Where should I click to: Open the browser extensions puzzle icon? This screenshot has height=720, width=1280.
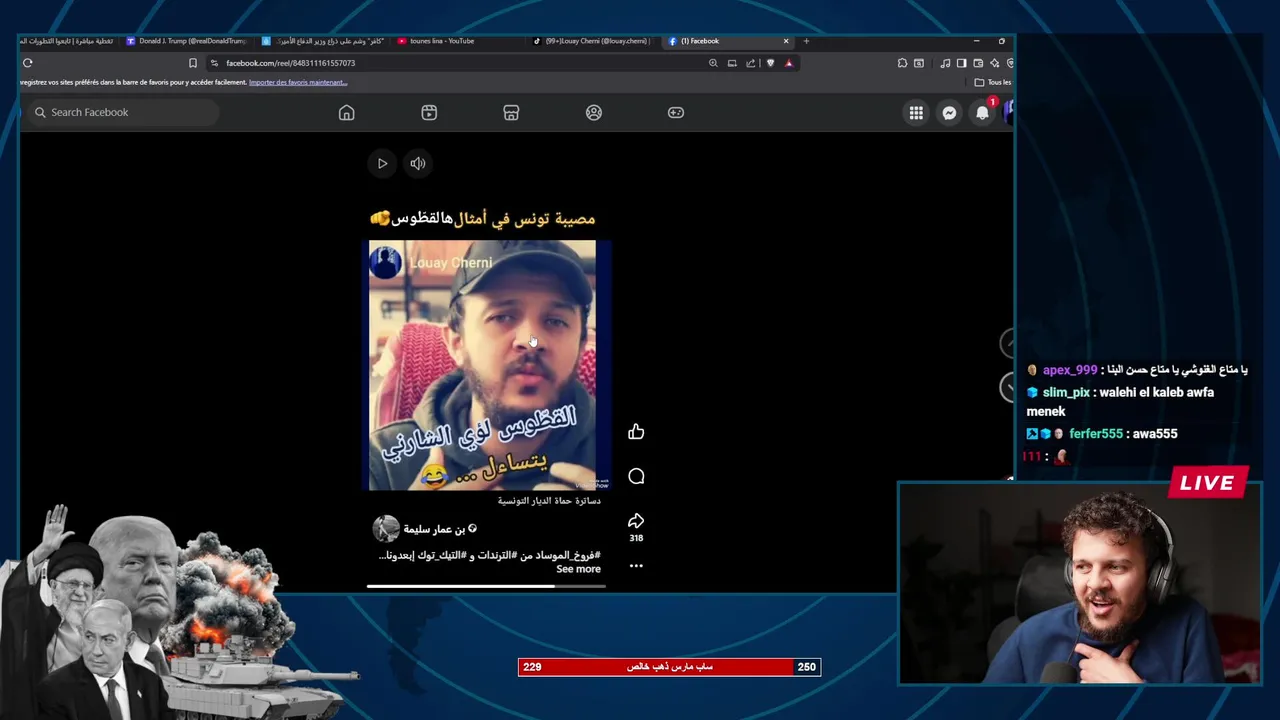[x=902, y=63]
